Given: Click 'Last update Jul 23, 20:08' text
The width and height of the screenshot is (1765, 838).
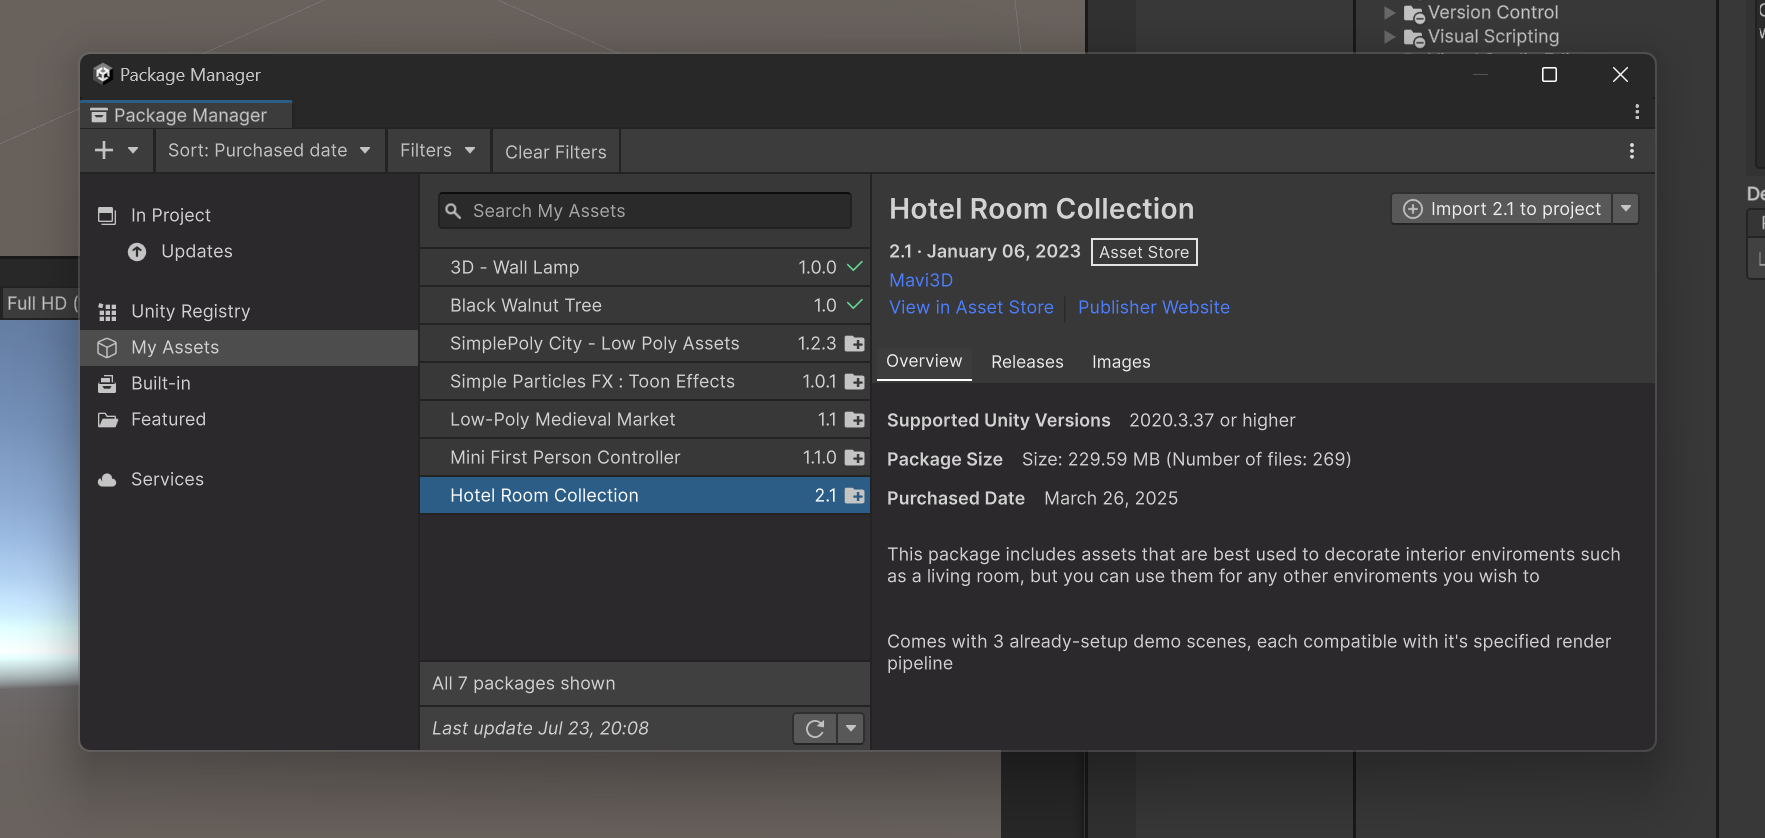Looking at the screenshot, I should point(540,729).
